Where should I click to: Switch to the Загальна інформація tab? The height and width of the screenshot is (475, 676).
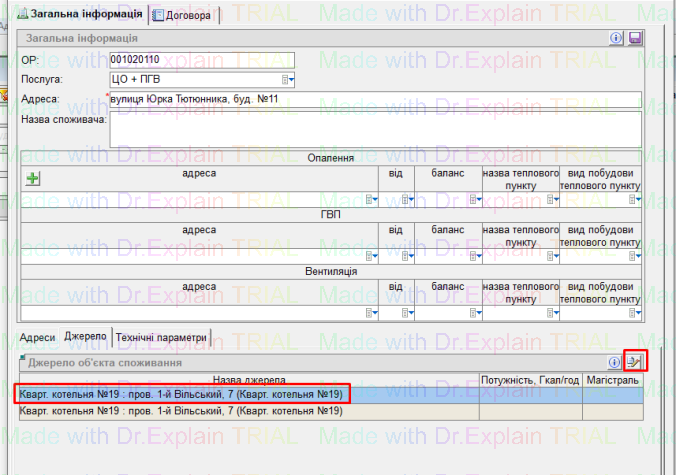pos(80,15)
